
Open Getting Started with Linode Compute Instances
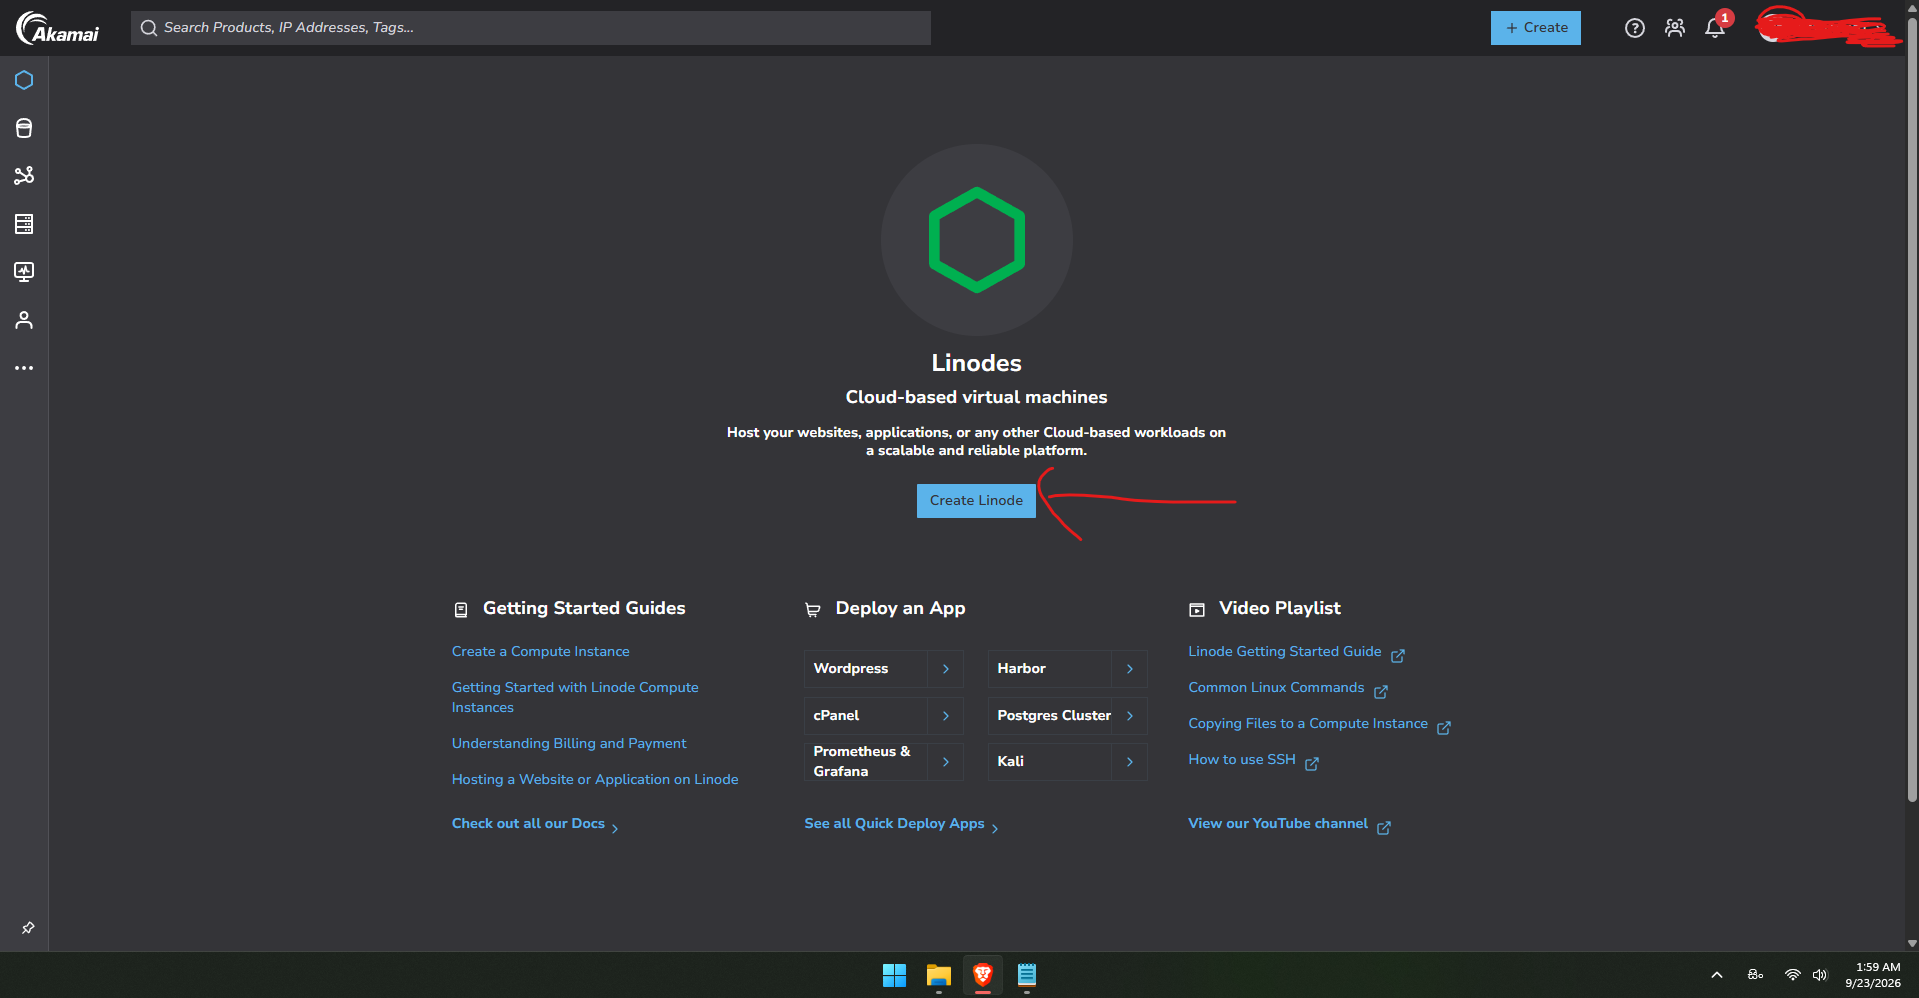click(575, 698)
